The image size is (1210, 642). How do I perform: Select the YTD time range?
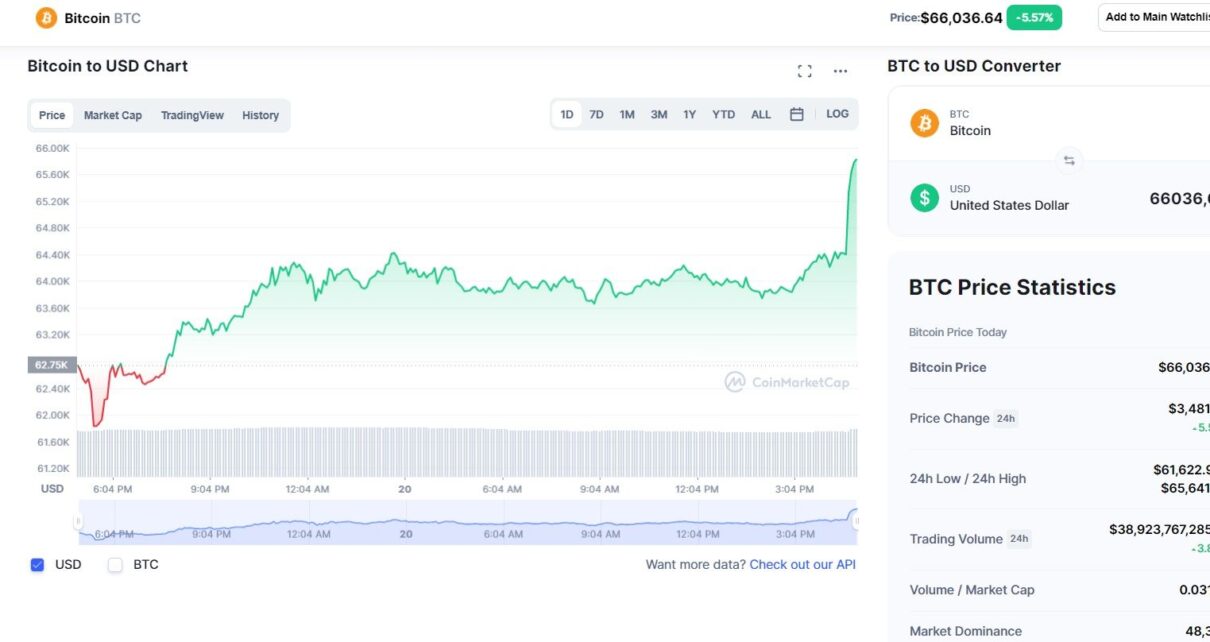click(x=723, y=115)
